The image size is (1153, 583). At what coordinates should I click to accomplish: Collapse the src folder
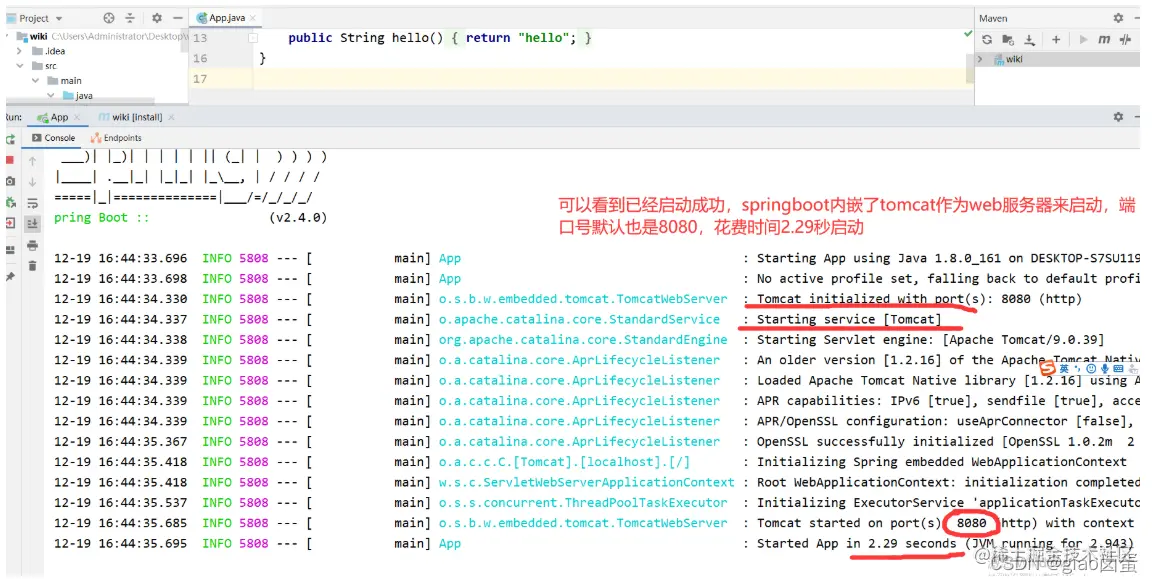pos(19,65)
